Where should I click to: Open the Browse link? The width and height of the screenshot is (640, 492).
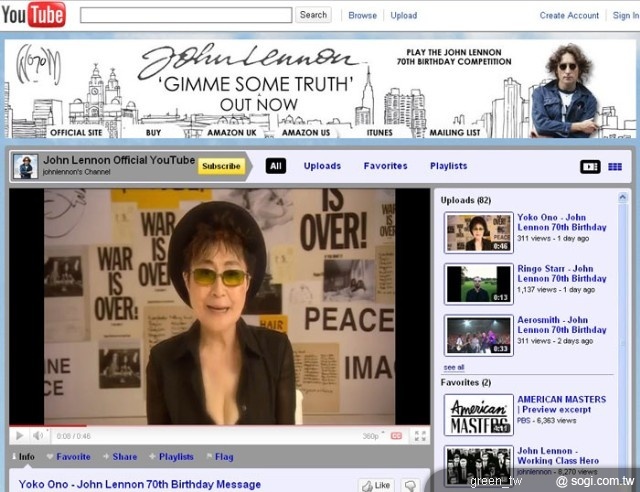[x=362, y=15]
